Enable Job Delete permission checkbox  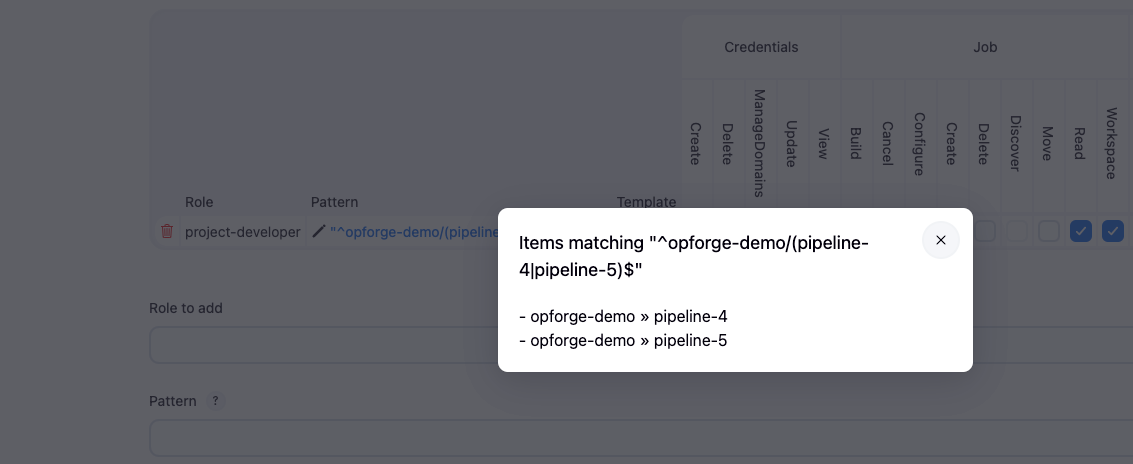pyautogui.click(x=985, y=231)
